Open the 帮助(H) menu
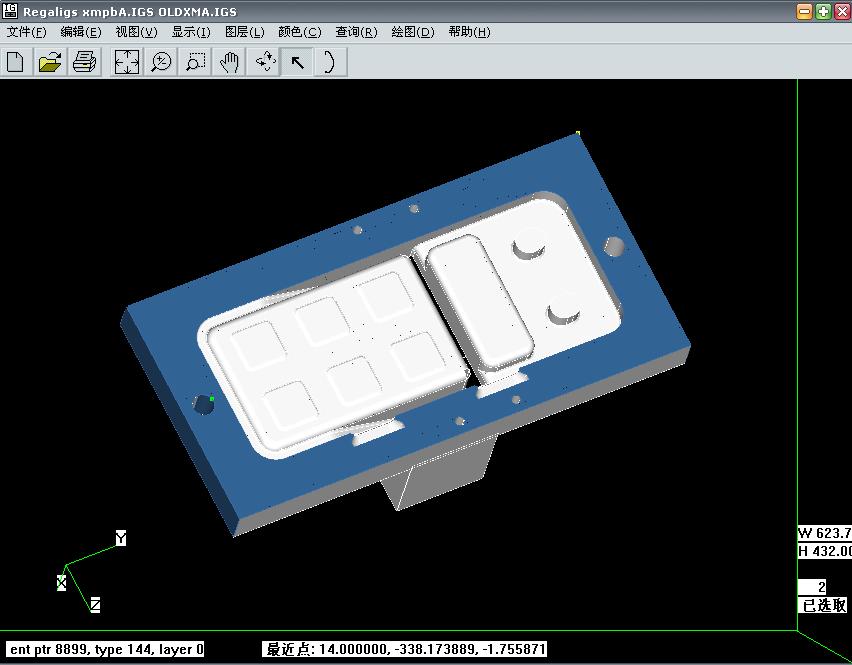Image resolution: width=852 pixels, height=665 pixels. (469, 32)
